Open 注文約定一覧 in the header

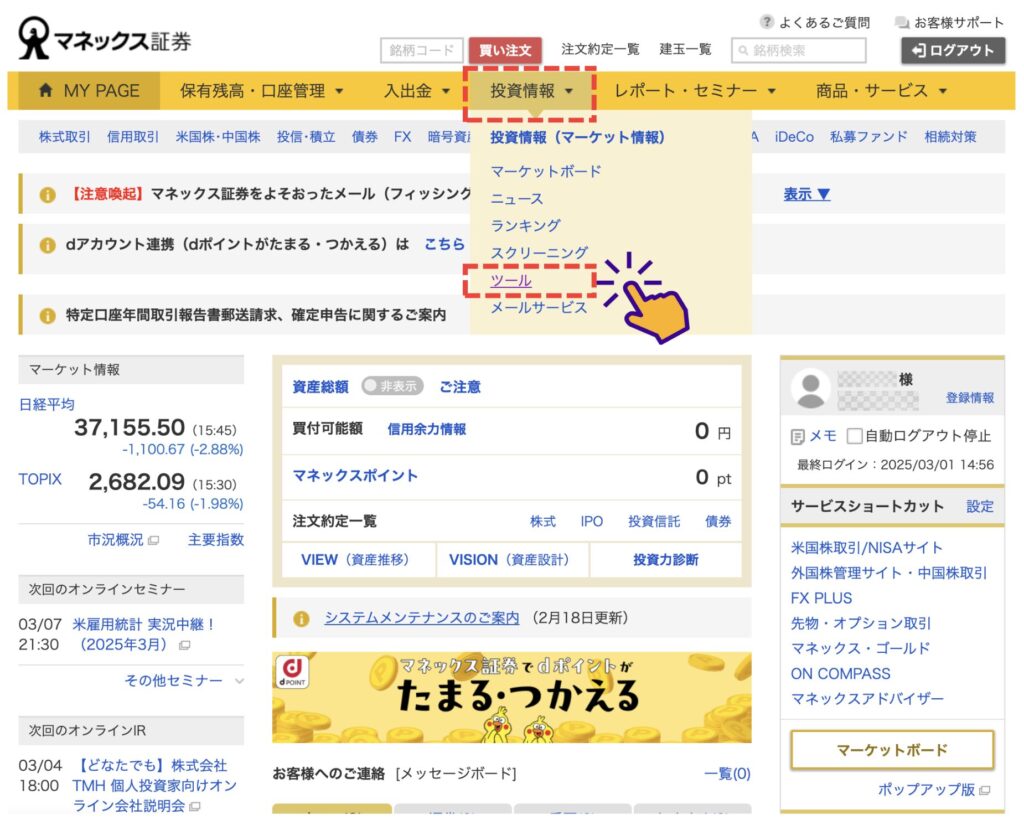click(600, 49)
